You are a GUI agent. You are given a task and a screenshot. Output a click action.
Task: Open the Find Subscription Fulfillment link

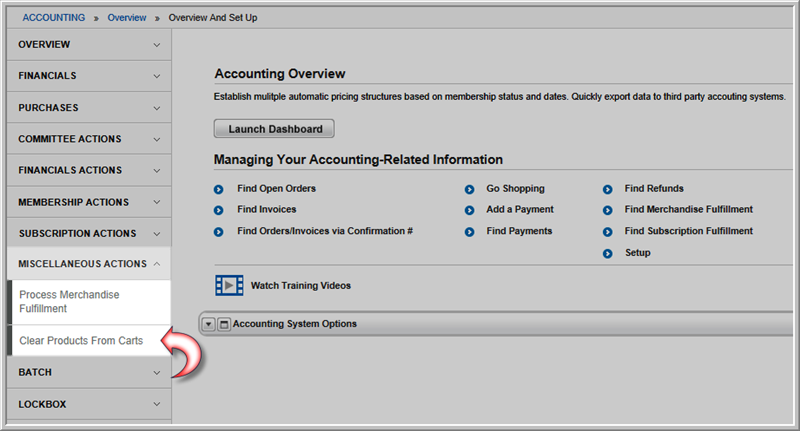point(688,231)
